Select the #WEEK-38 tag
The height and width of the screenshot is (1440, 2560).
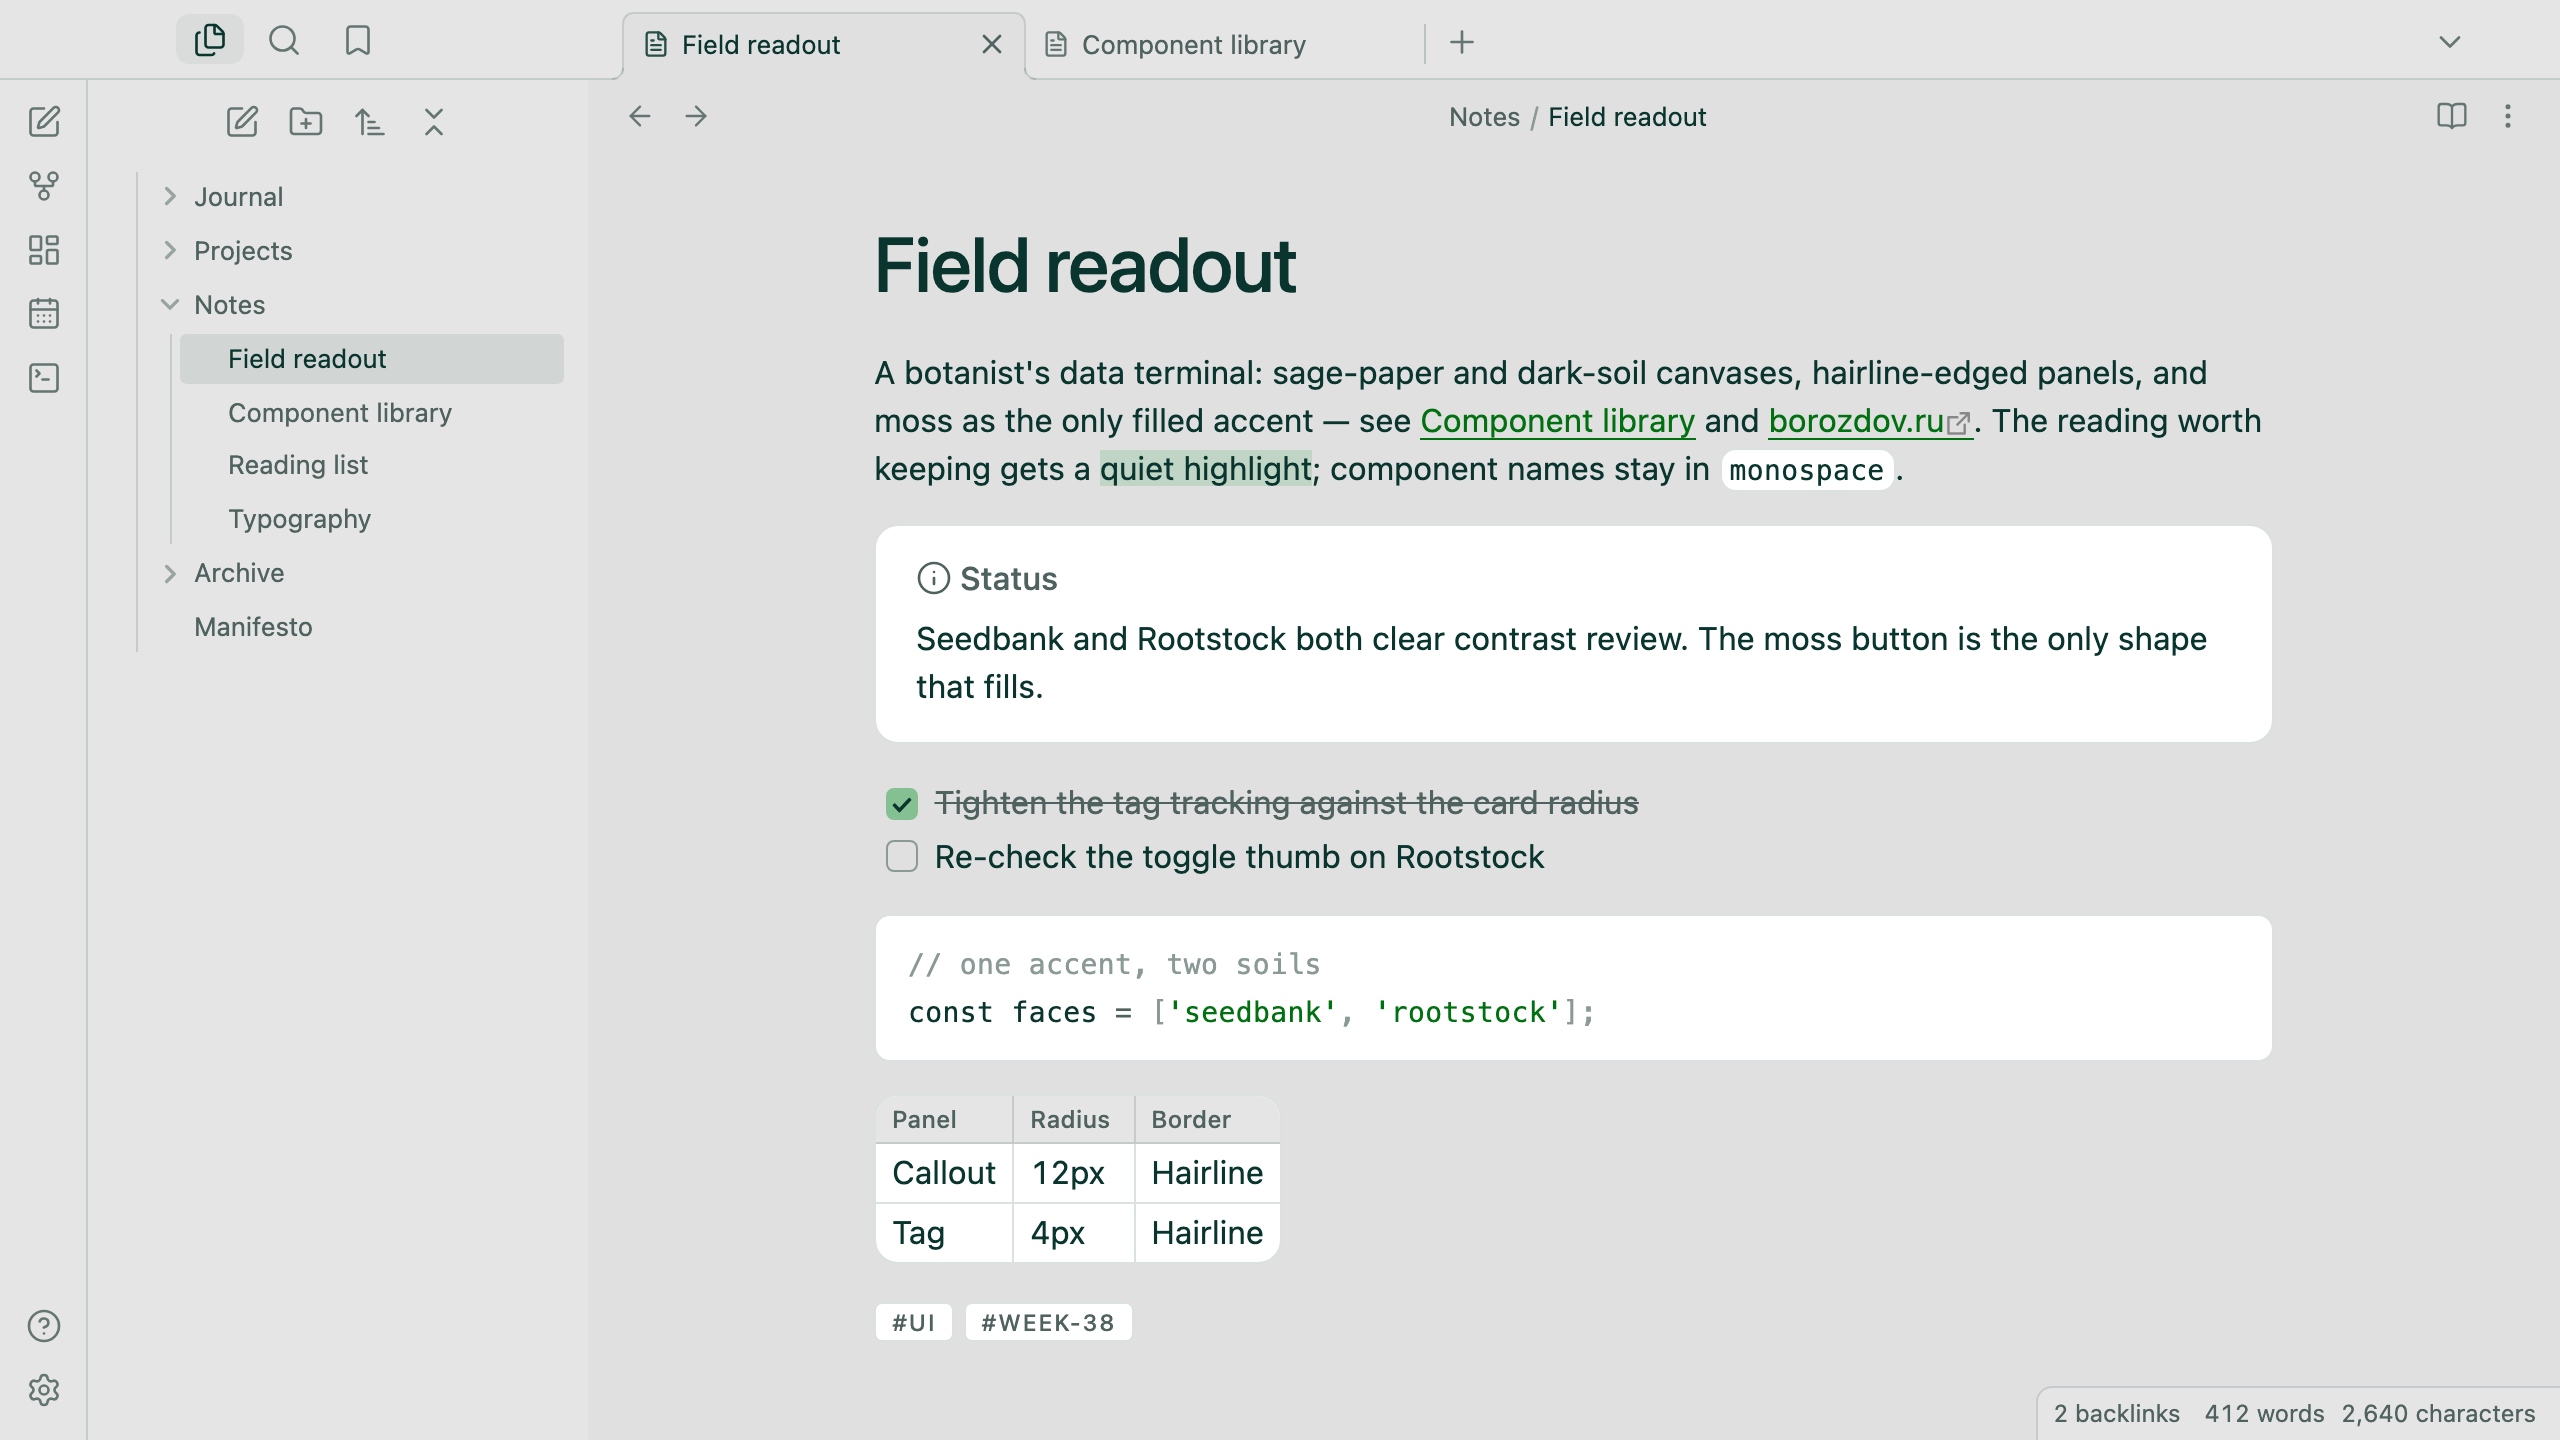1048,1323
